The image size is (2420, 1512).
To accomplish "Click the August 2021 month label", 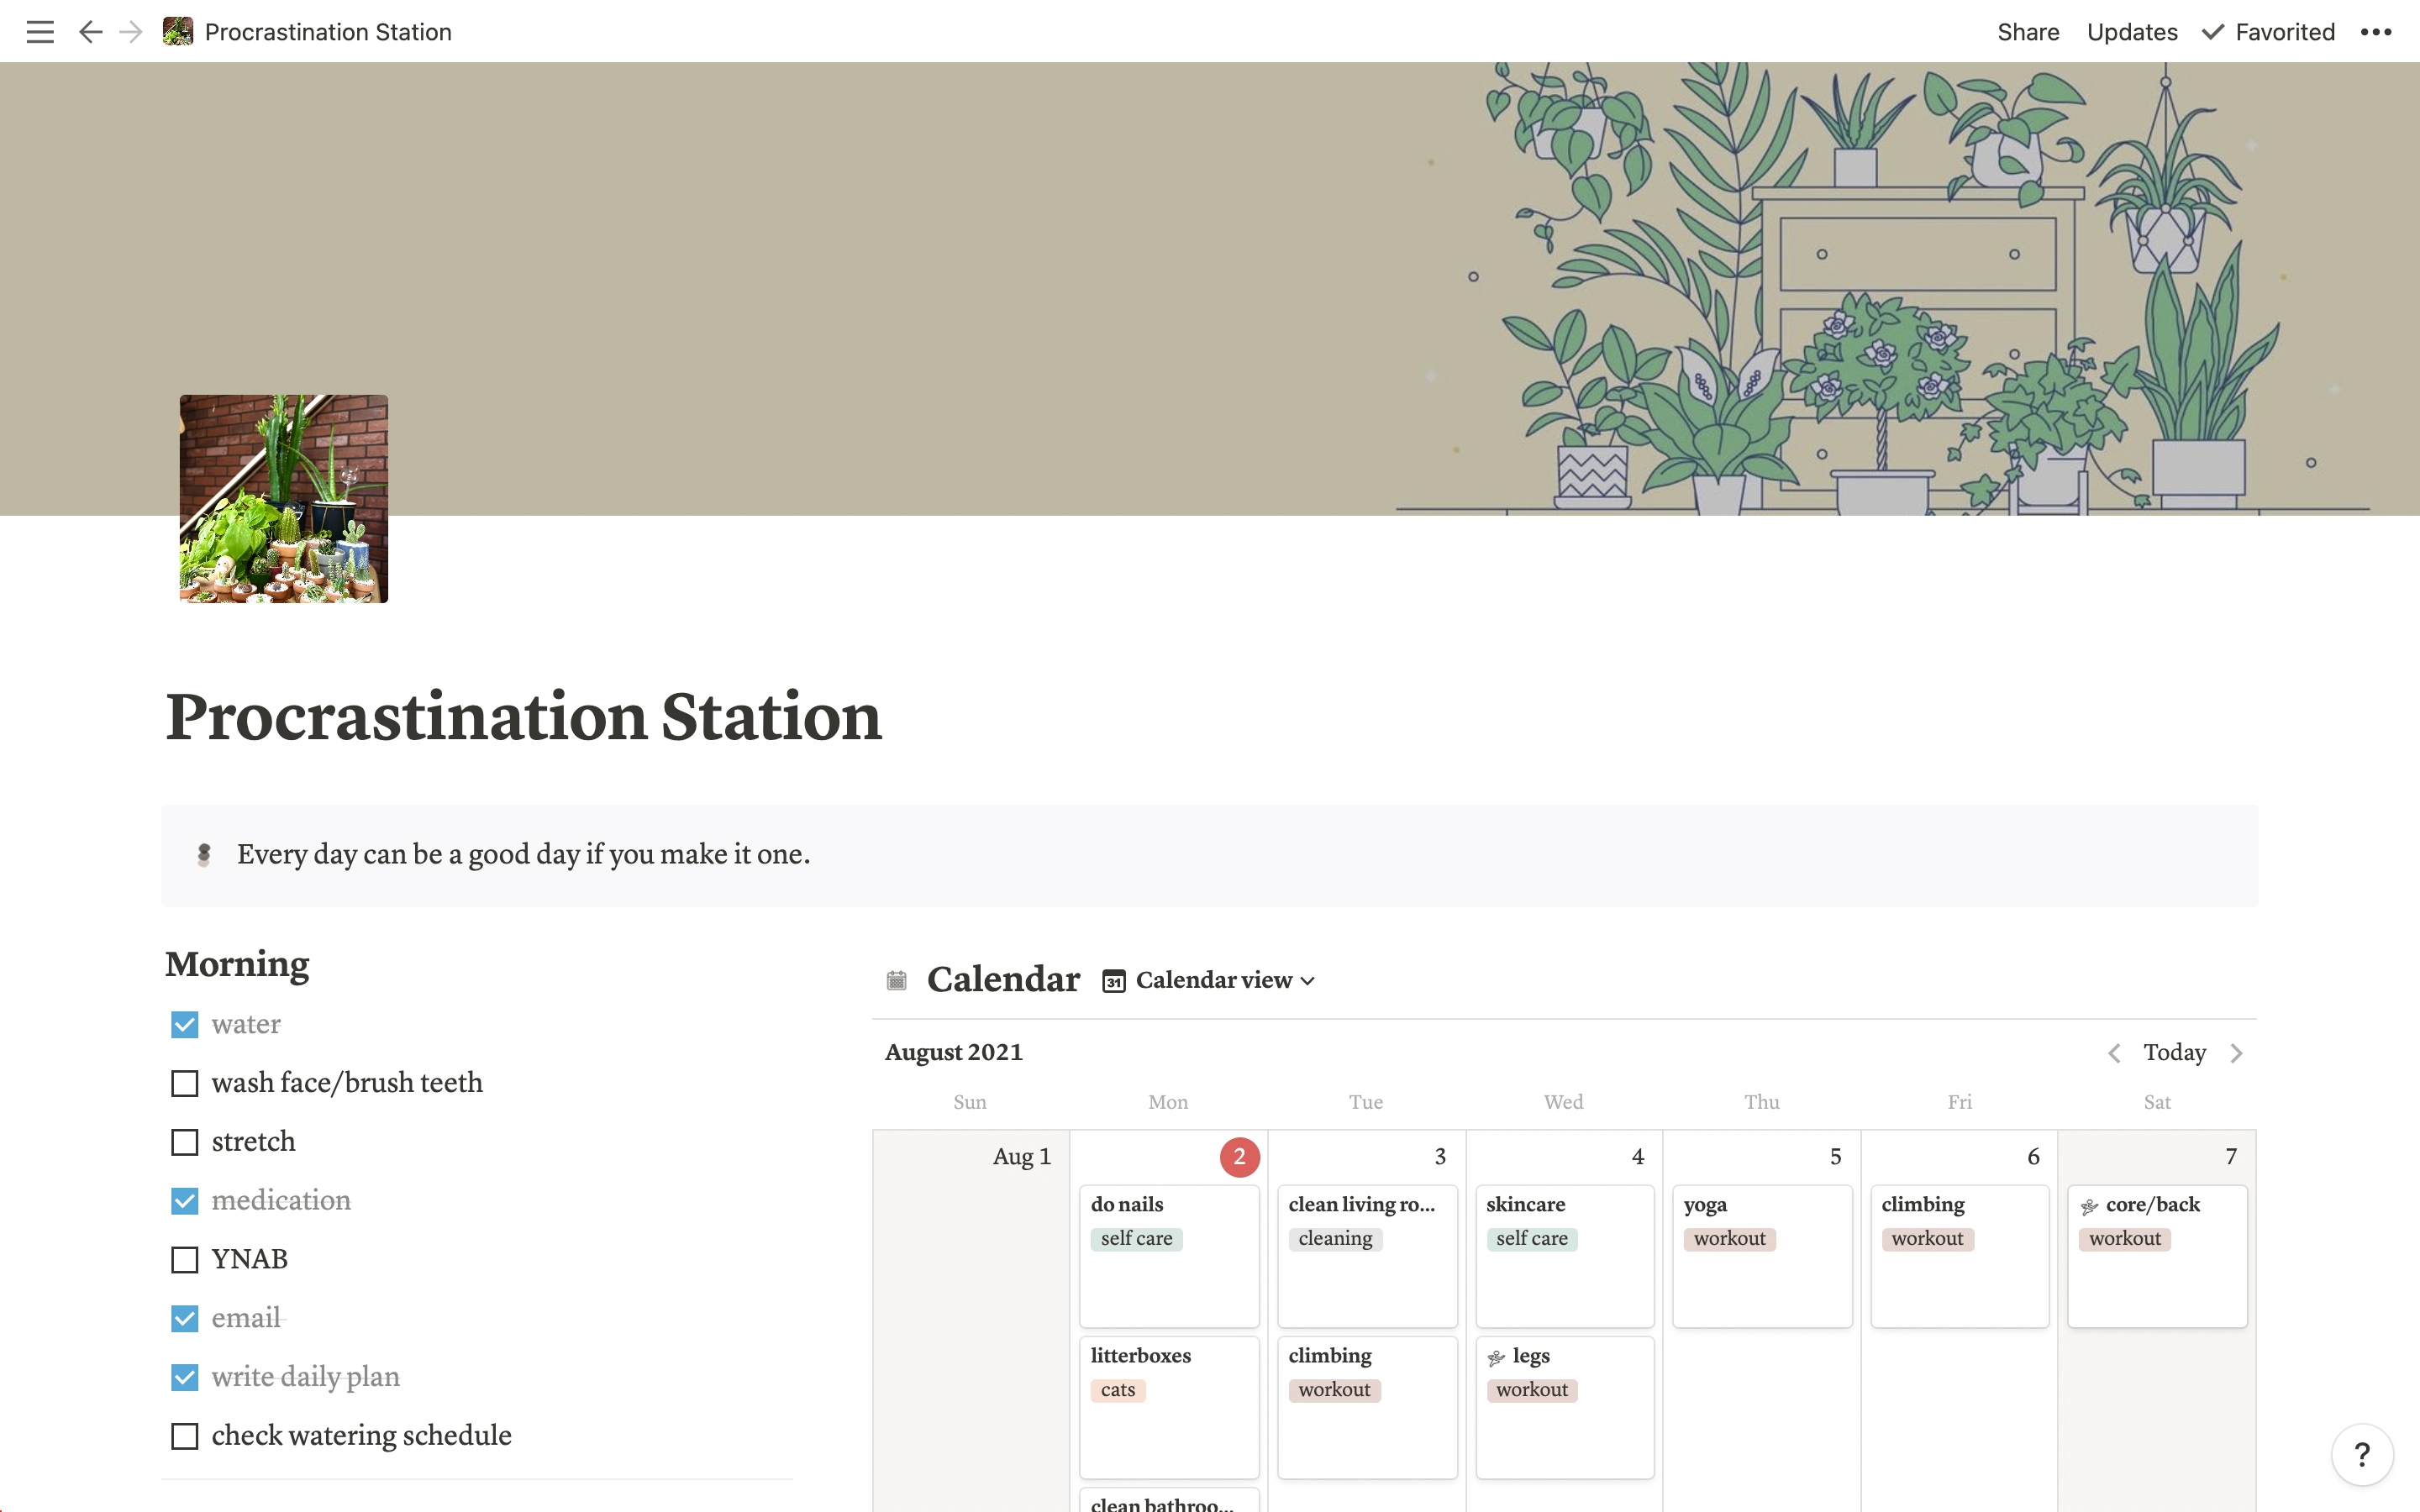I will pyautogui.click(x=954, y=1052).
